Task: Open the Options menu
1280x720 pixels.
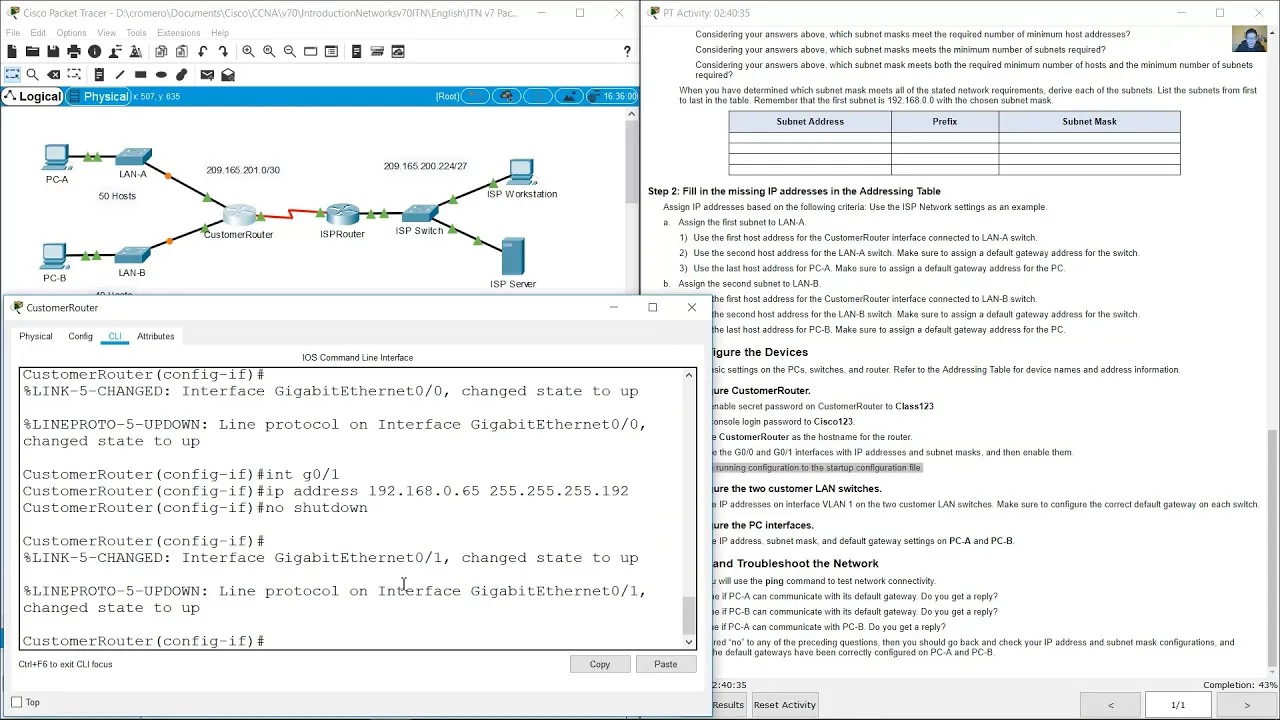Action: click(x=71, y=33)
